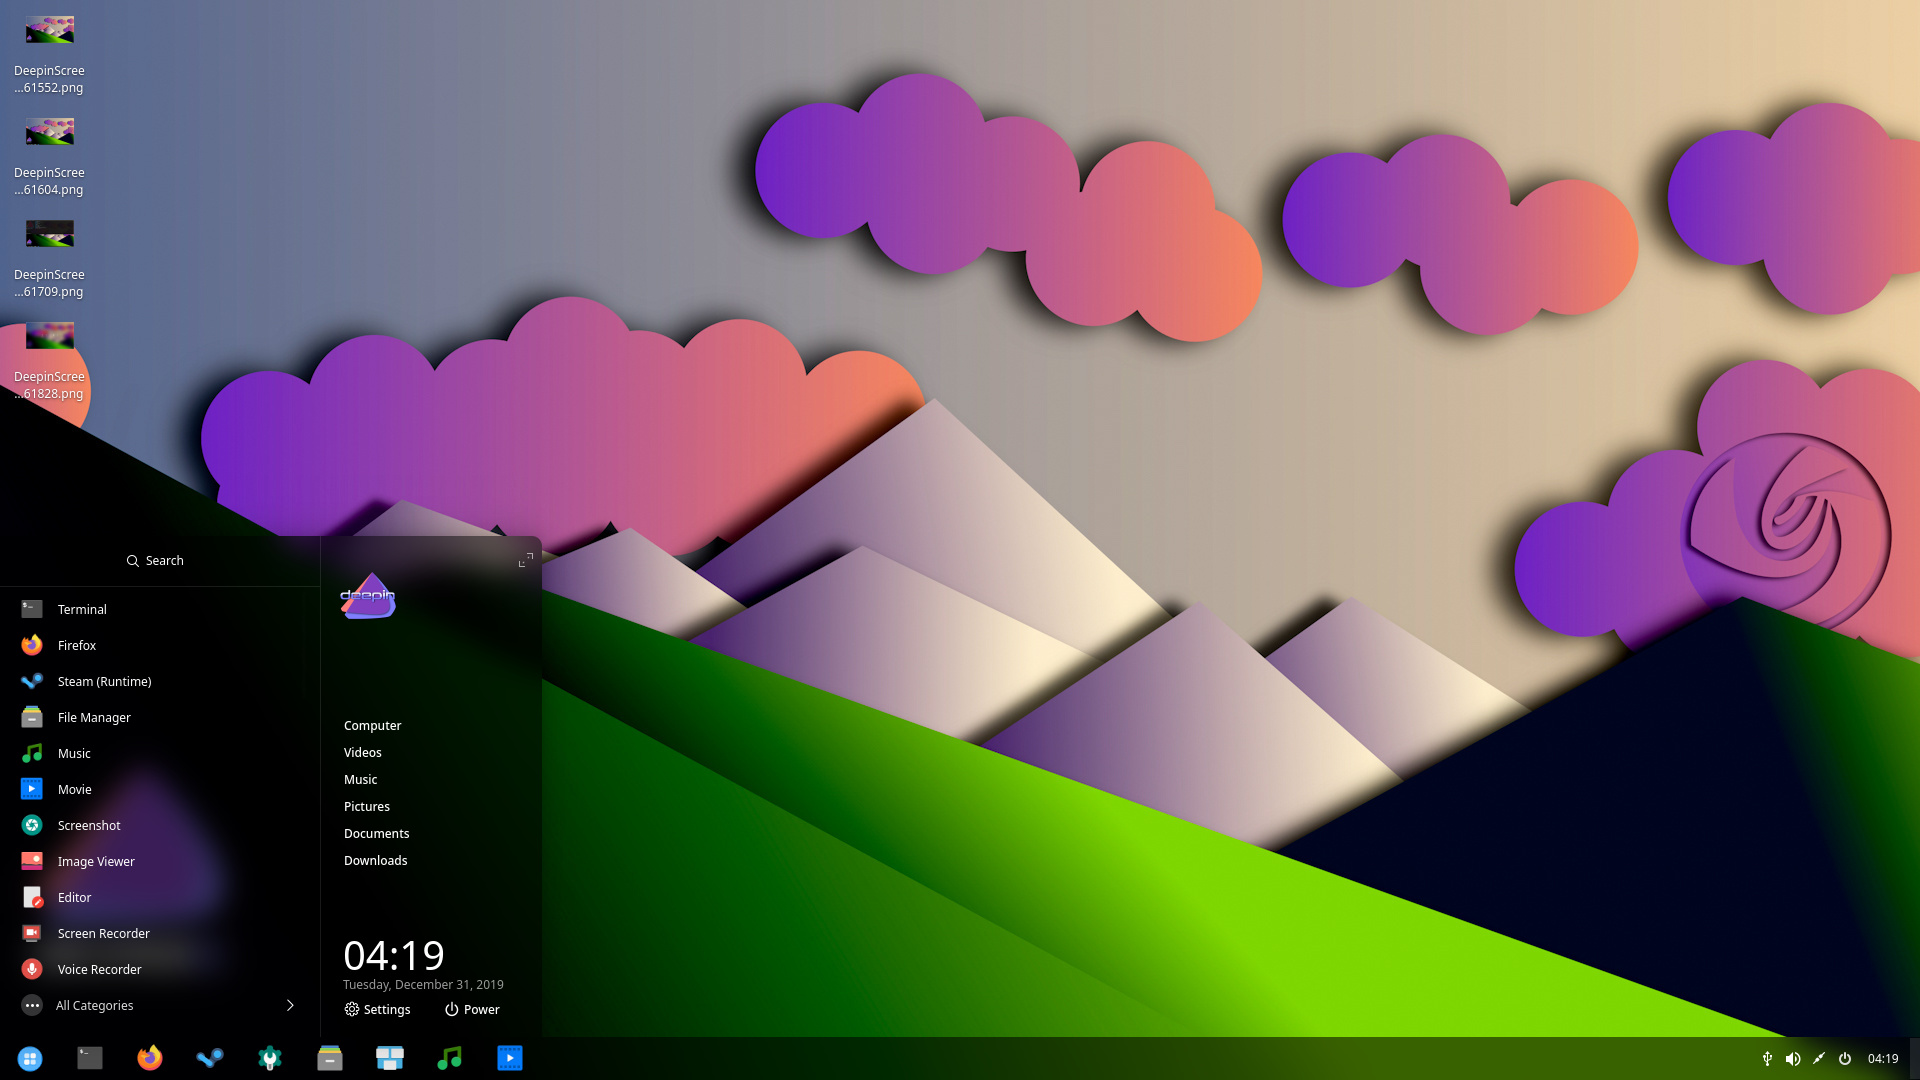The image size is (1920, 1080).
Task: Click the File Manager icon in the launcher
Action: tap(32, 717)
